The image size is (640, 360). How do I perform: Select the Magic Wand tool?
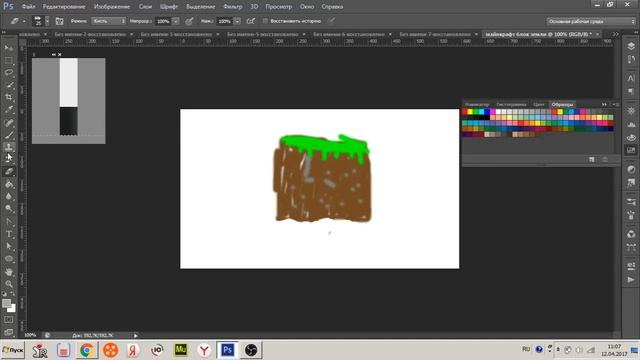click(x=9, y=85)
